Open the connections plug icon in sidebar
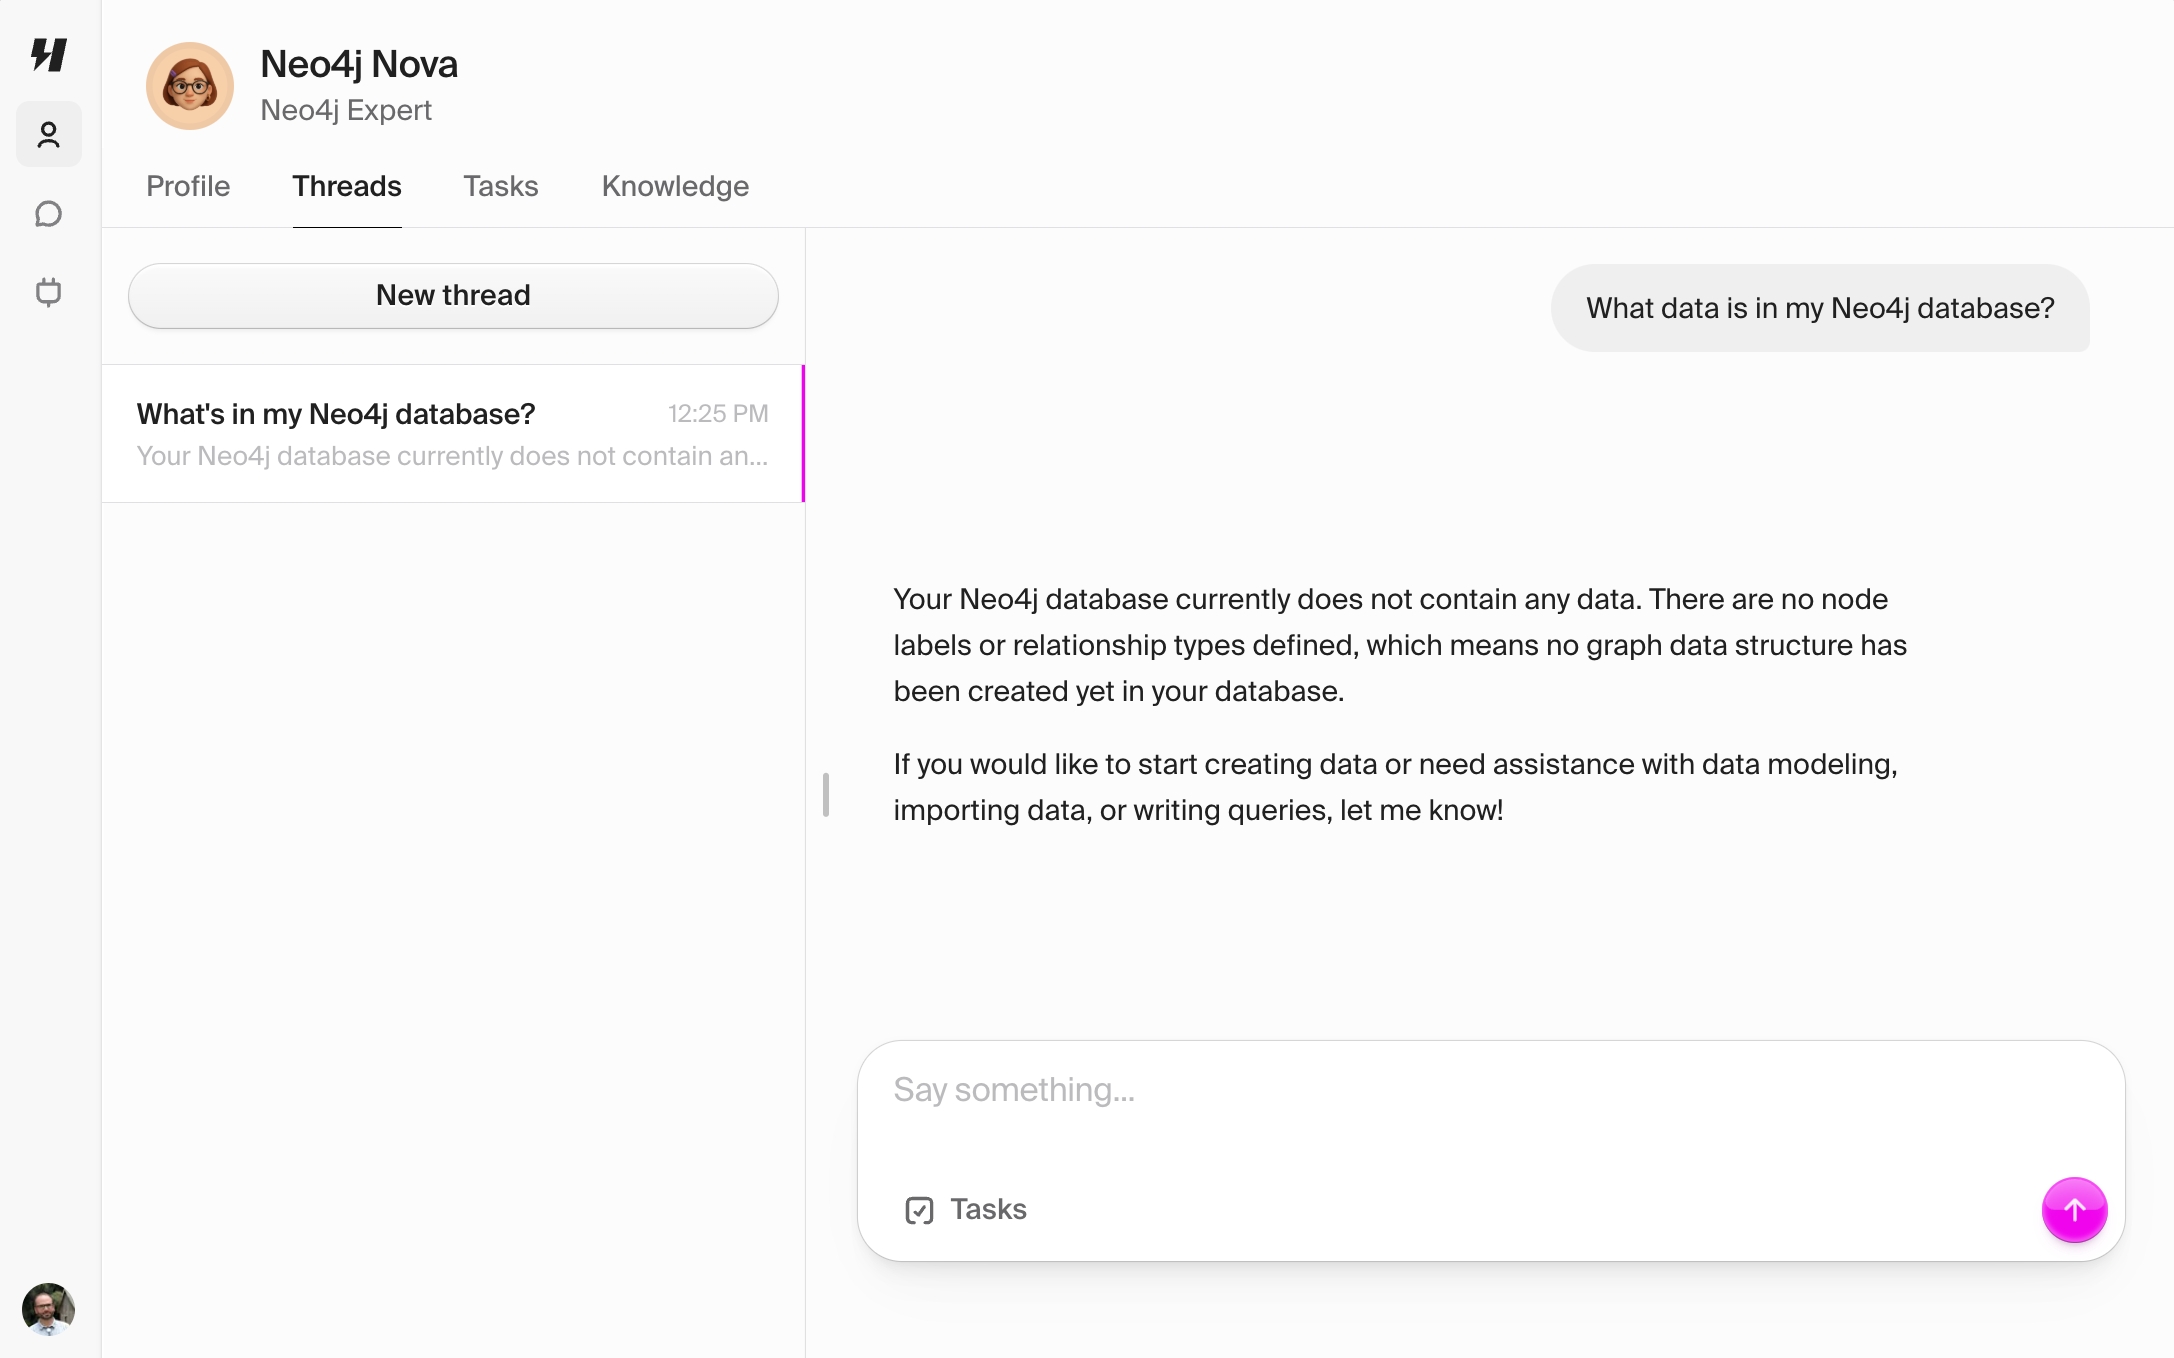The image size is (2174, 1358). (48, 292)
